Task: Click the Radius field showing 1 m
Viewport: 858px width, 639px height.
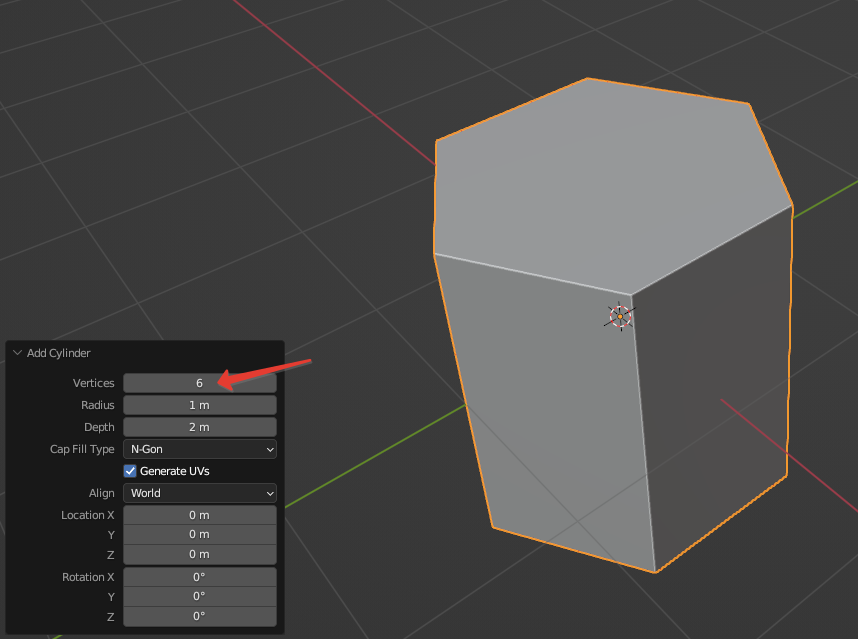Action: click(x=200, y=405)
